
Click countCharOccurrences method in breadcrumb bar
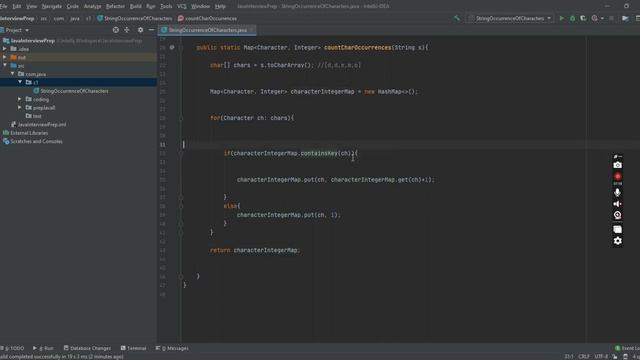pos(207,18)
